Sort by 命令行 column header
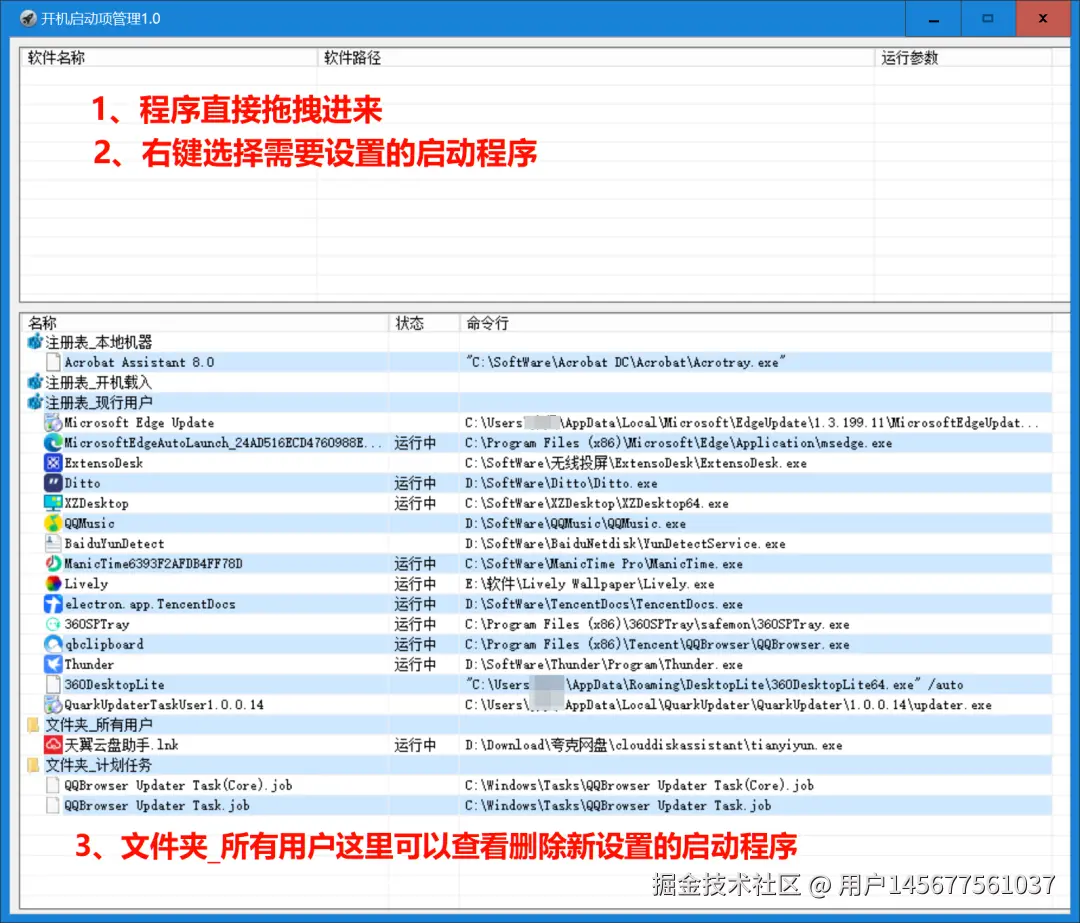The image size is (1080, 923). 756,322
